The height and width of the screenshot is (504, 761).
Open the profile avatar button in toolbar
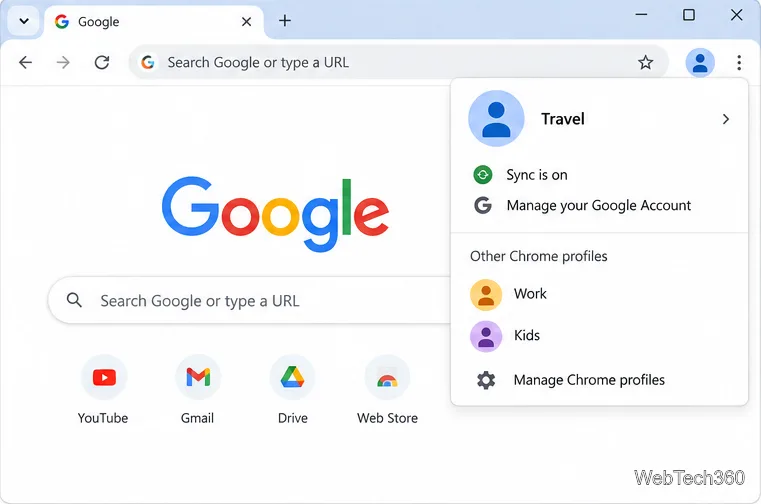[700, 62]
